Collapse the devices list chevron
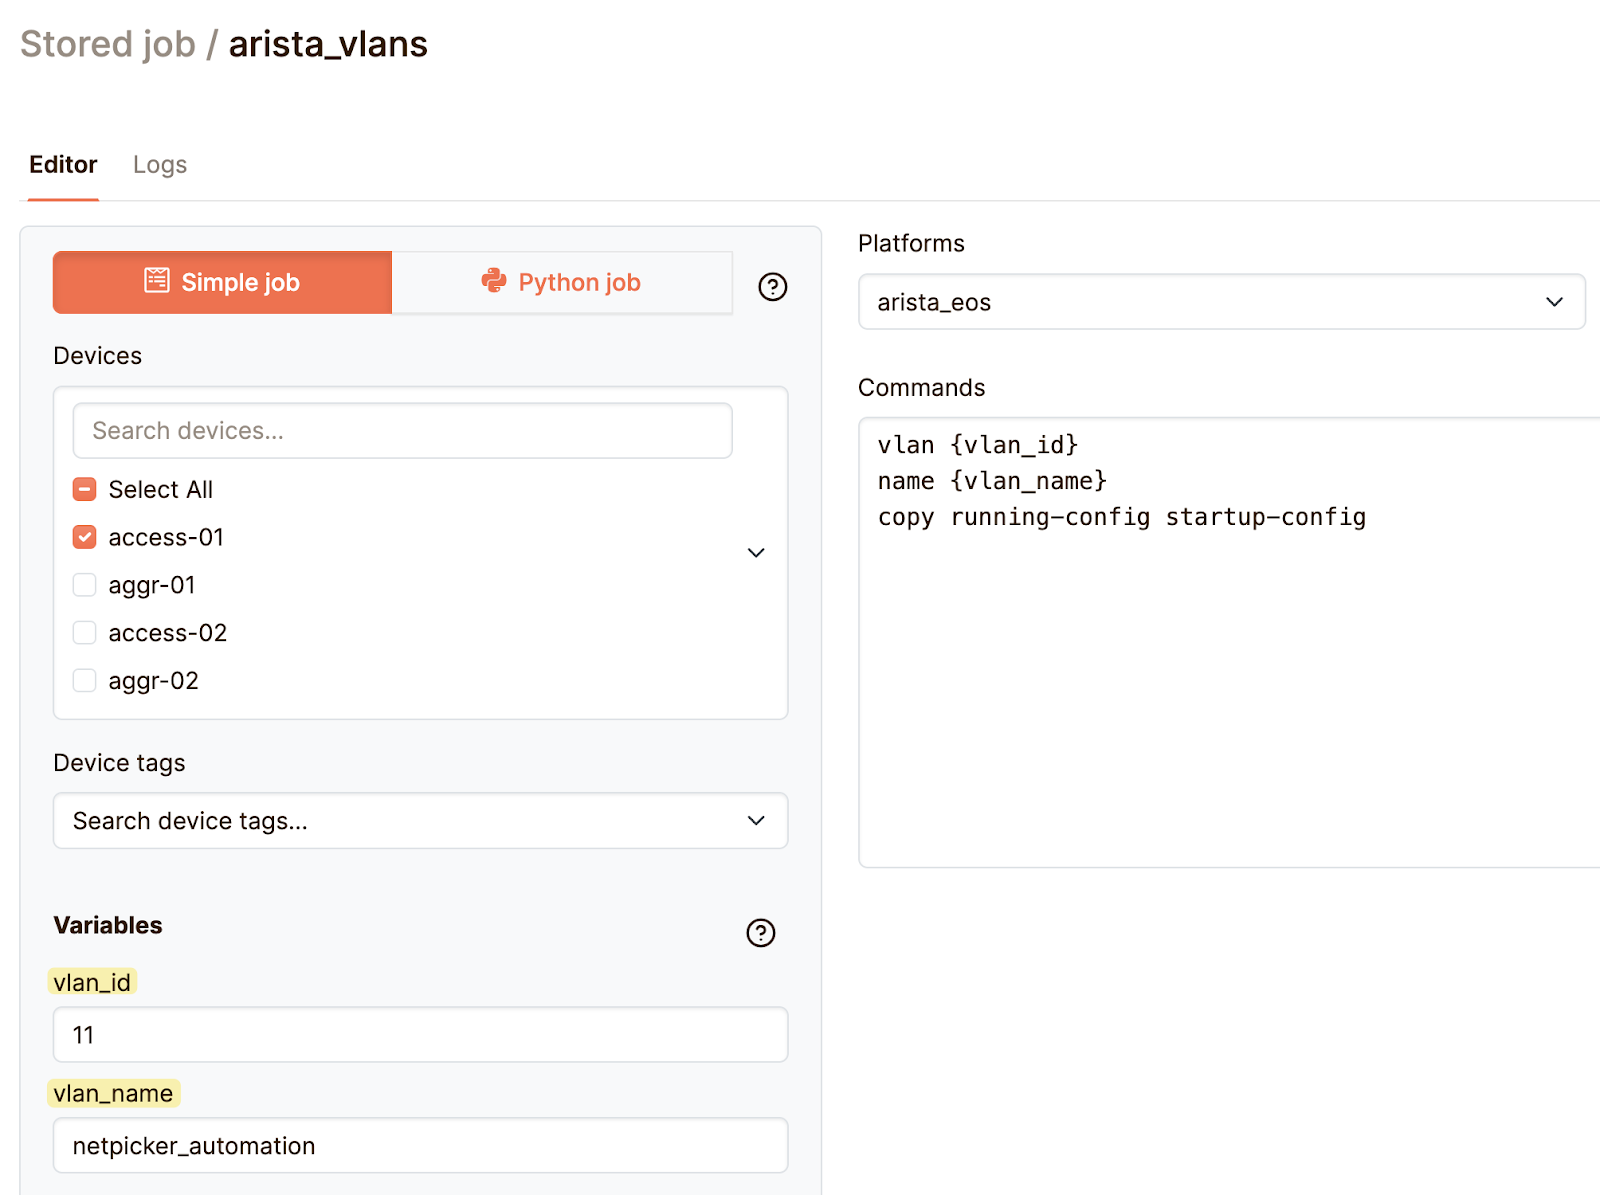 click(x=756, y=553)
